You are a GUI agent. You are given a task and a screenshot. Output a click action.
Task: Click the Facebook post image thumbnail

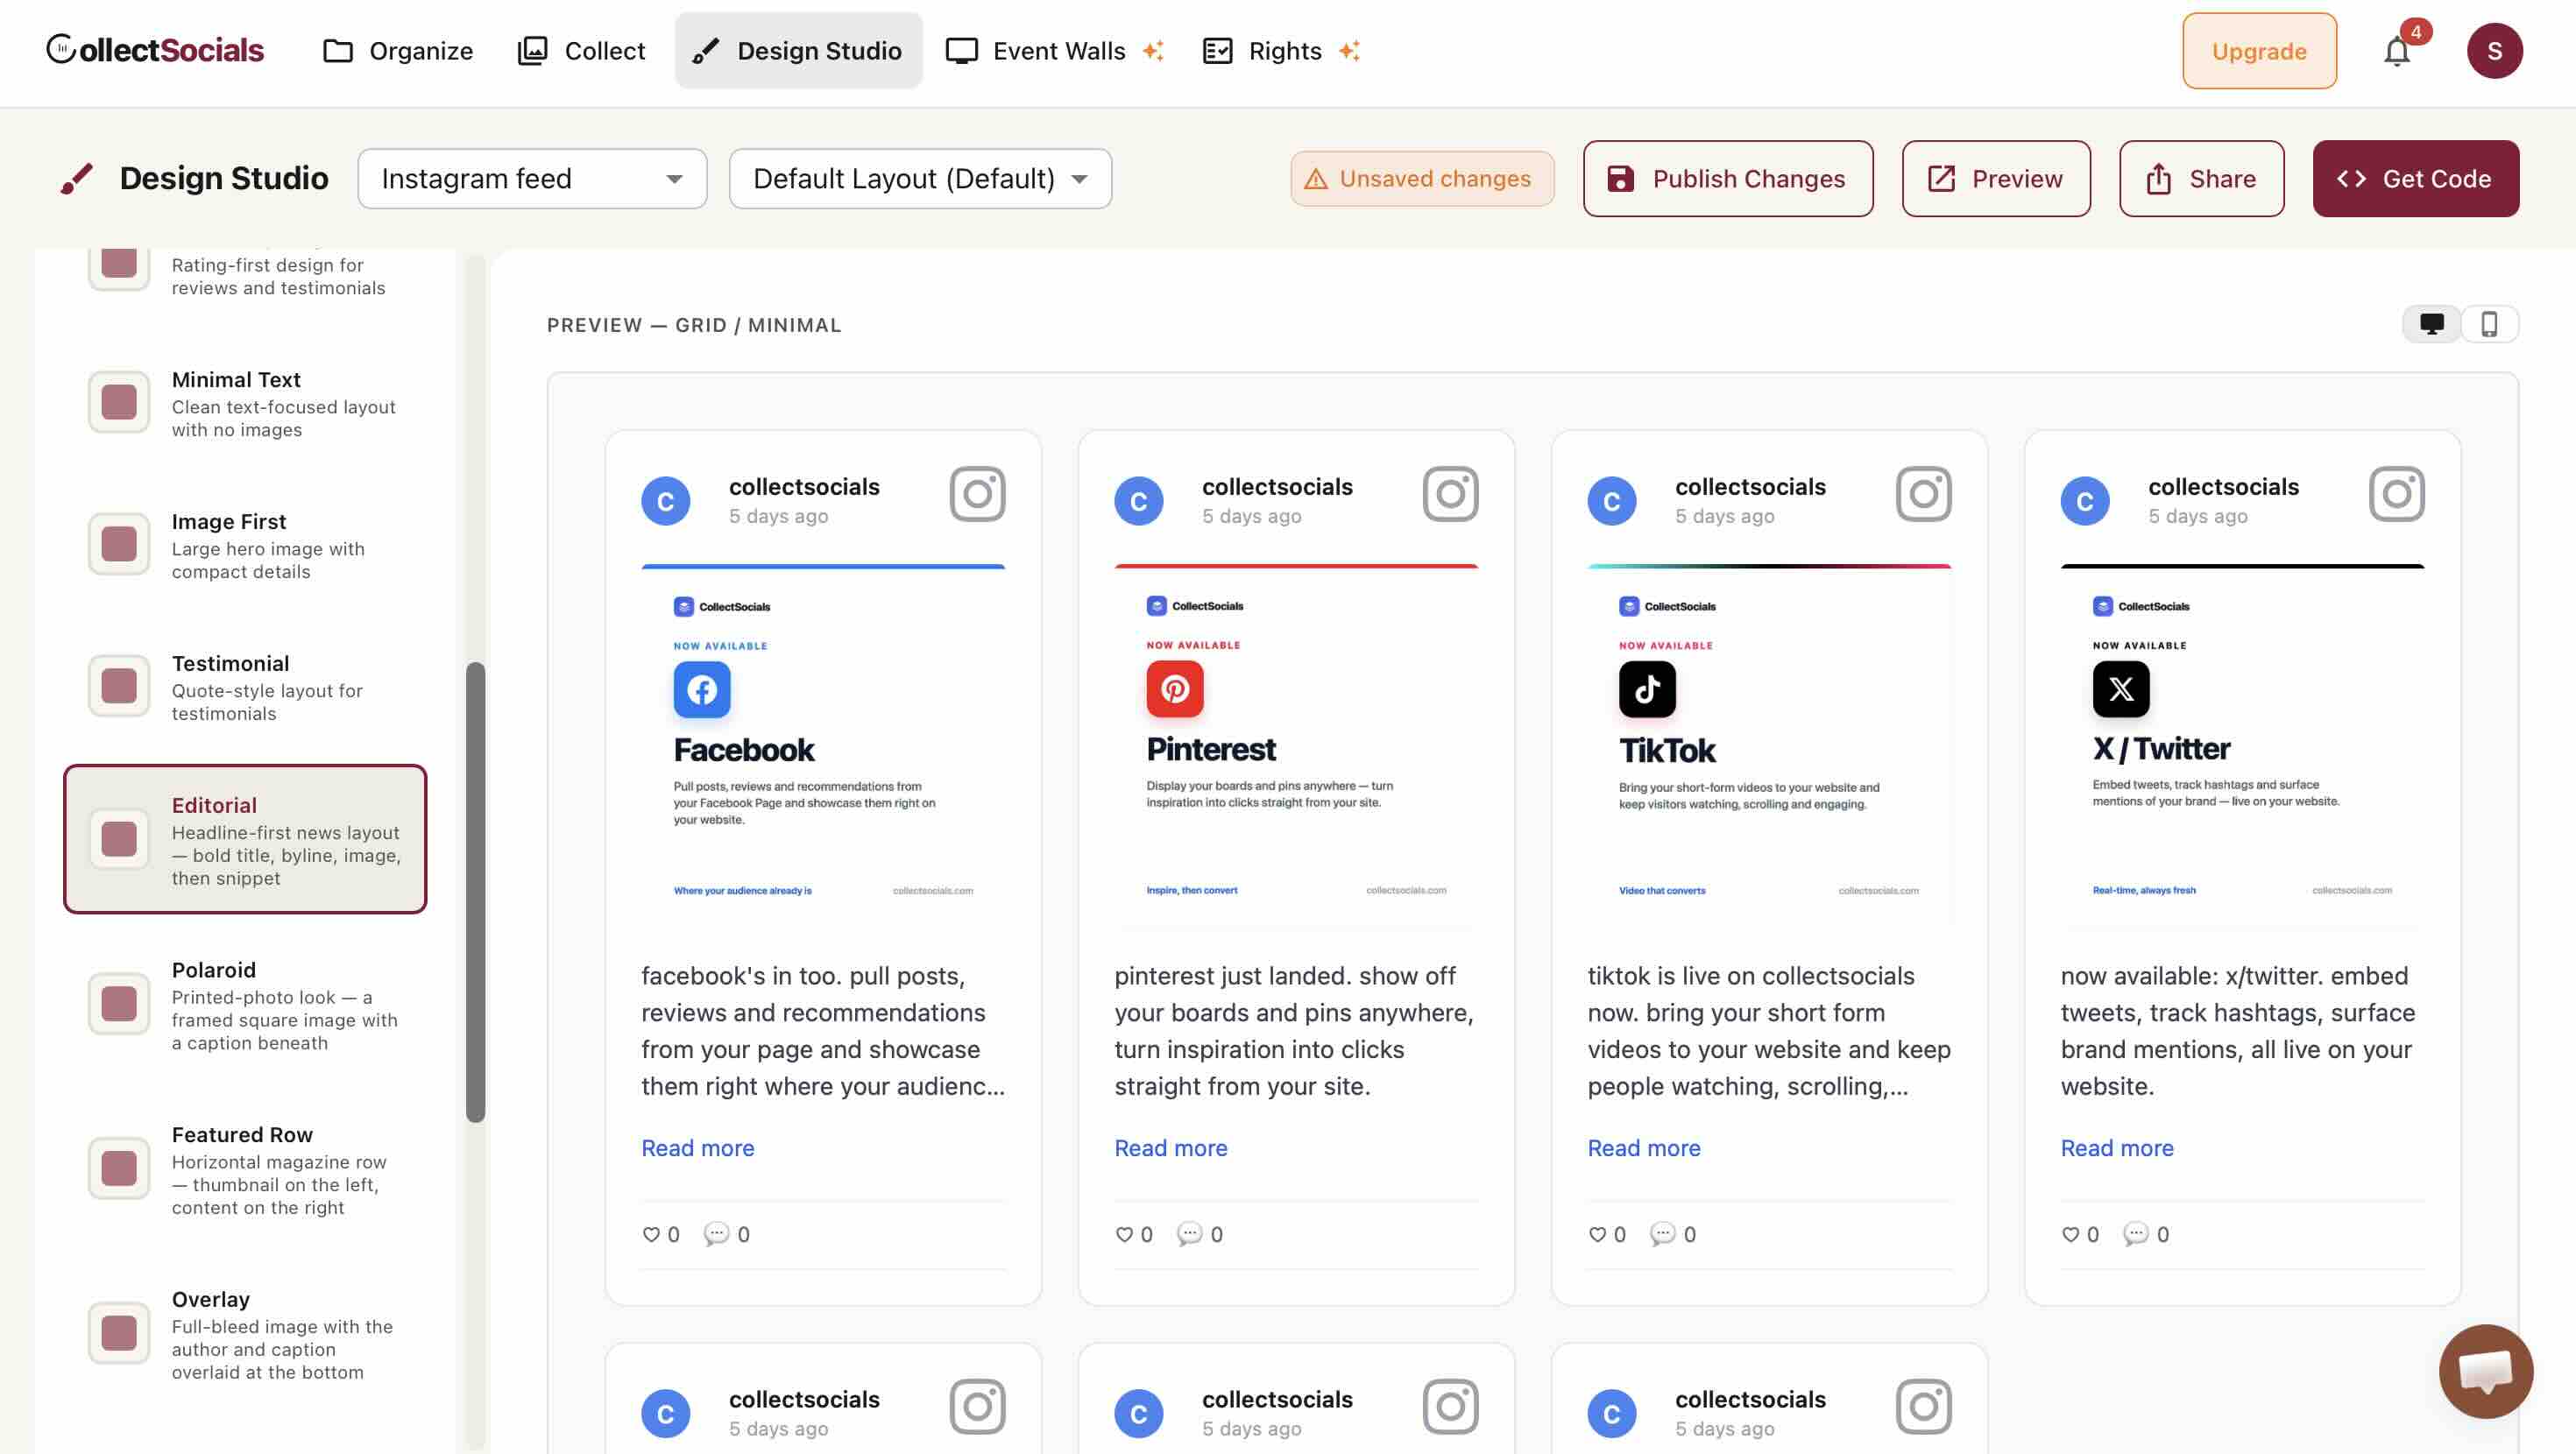click(x=823, y=747)
